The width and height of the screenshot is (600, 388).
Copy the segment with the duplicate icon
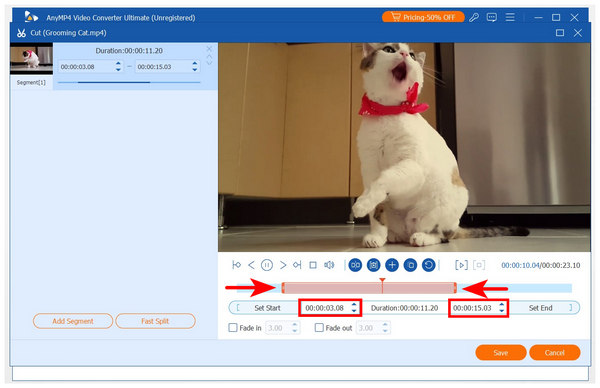pyautogui.click(x=411, y=265)
